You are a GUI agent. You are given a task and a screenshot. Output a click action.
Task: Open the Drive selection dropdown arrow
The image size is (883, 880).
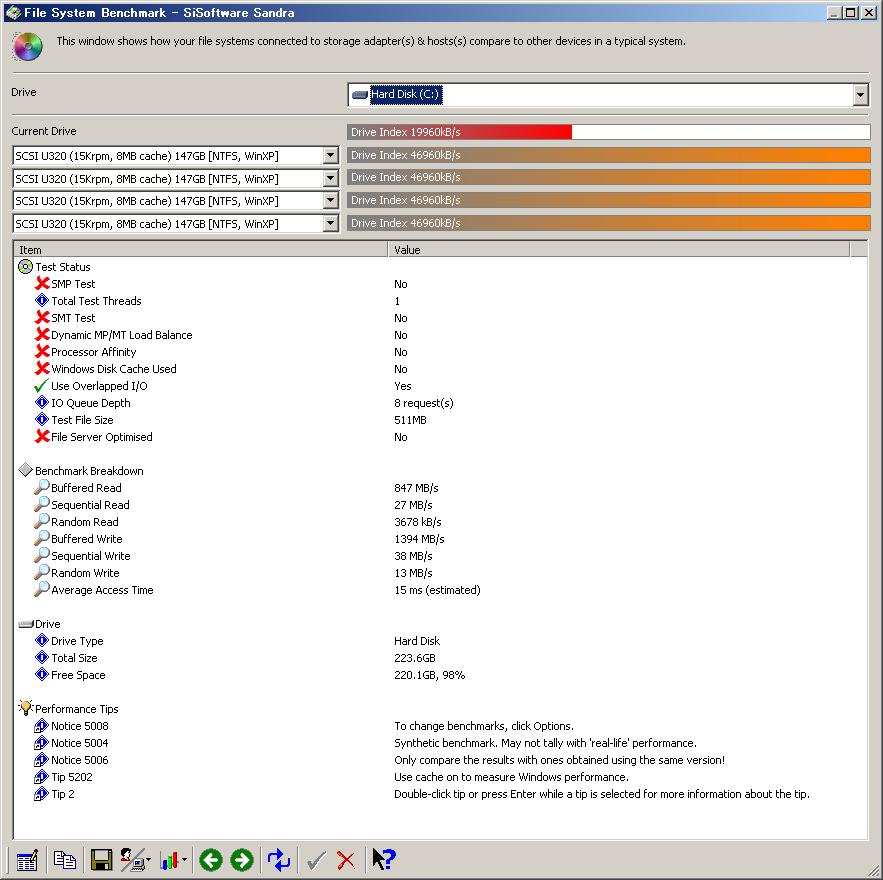click(860, 95)
